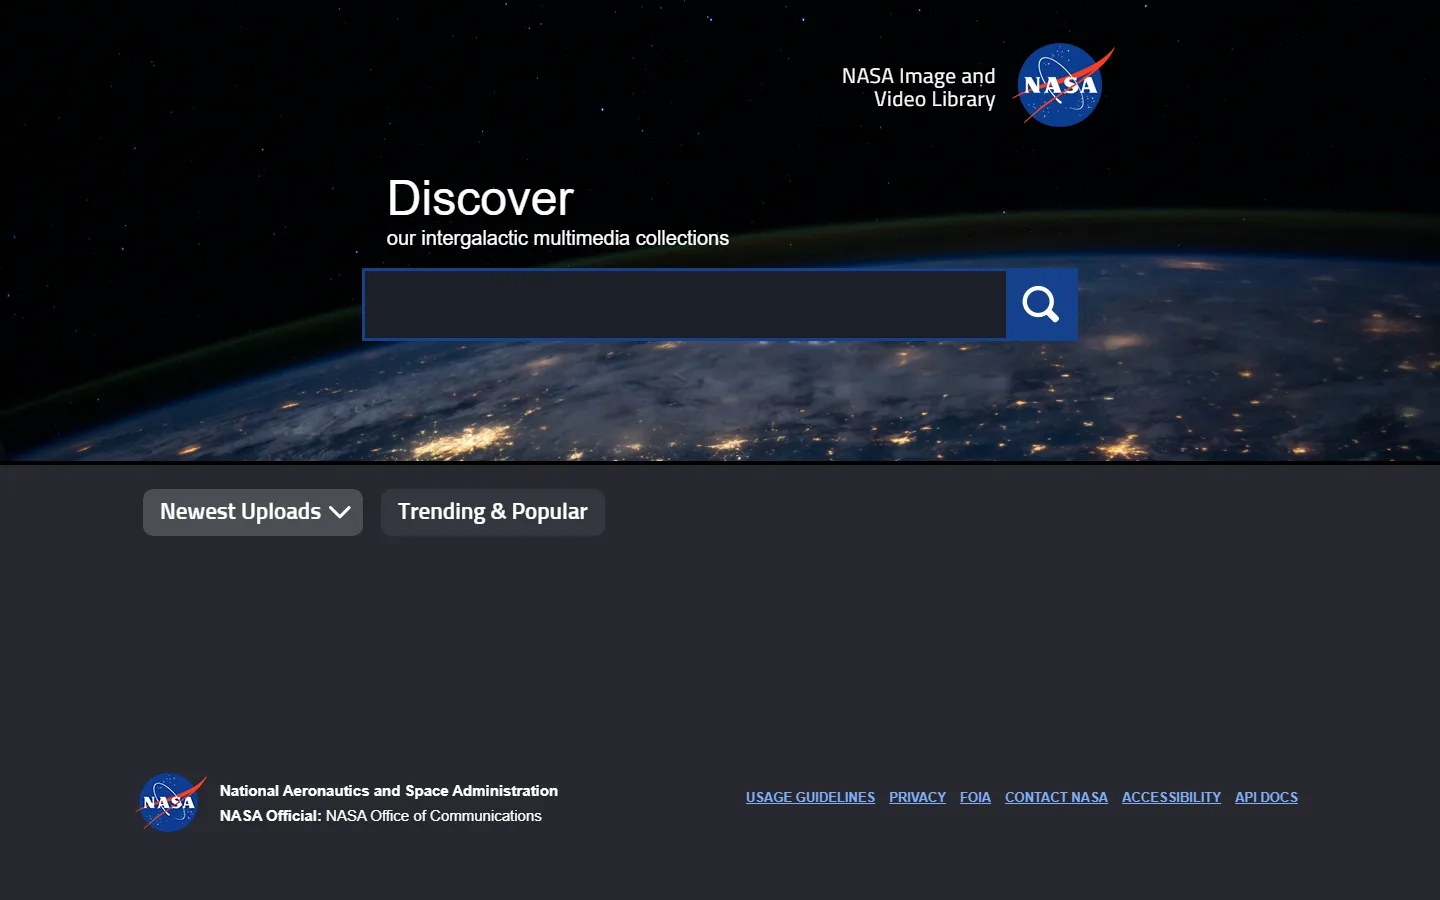This screenshot has width=1440, height=900.
Task: Open the Usage Guidelines link
Action: coord(810,797)
